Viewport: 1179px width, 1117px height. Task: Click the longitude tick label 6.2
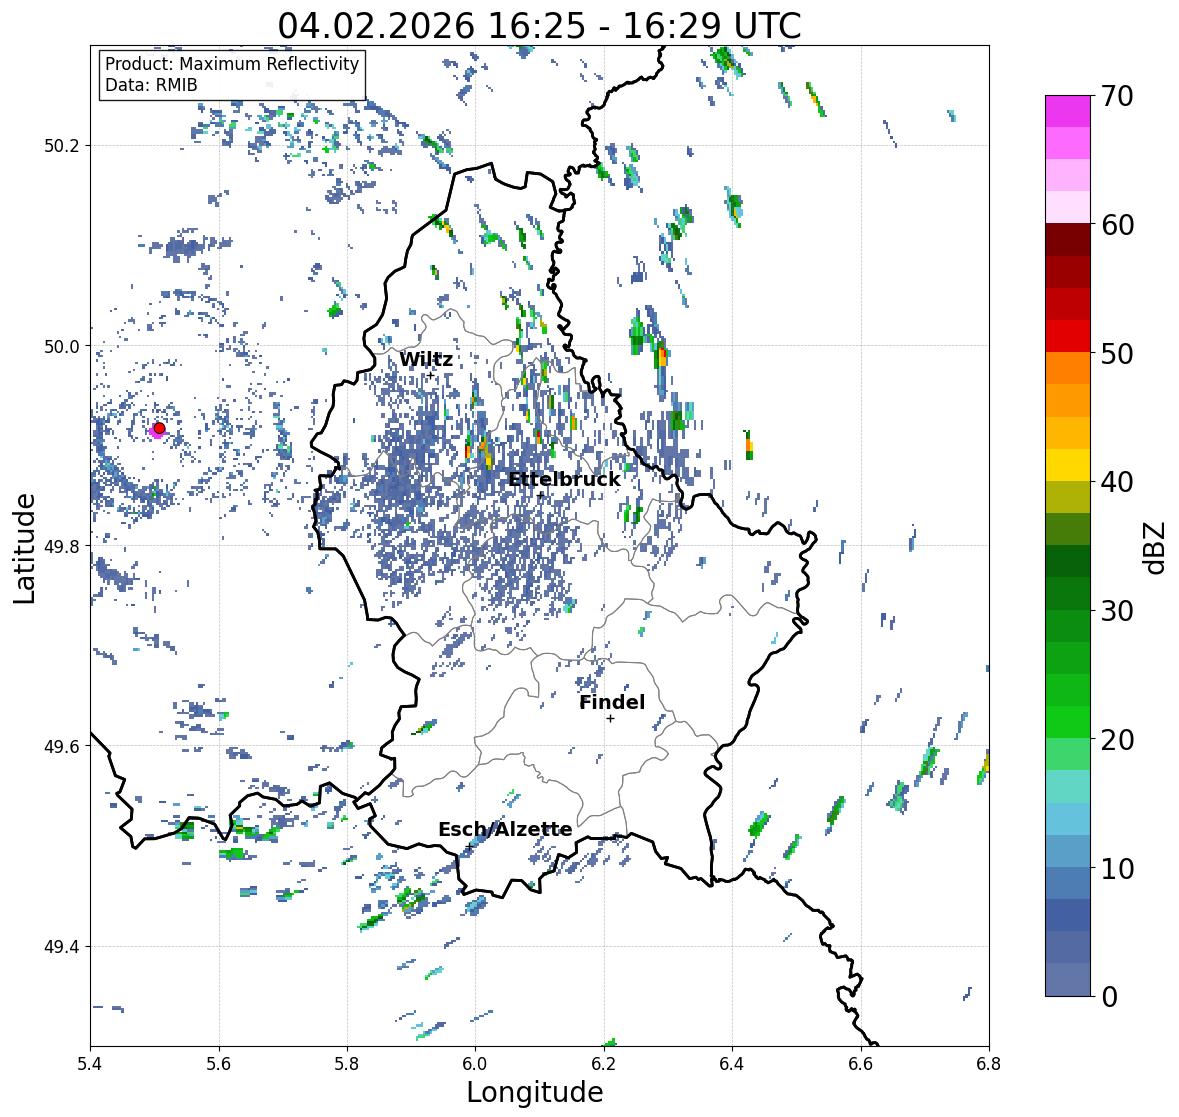point(604,1064)
